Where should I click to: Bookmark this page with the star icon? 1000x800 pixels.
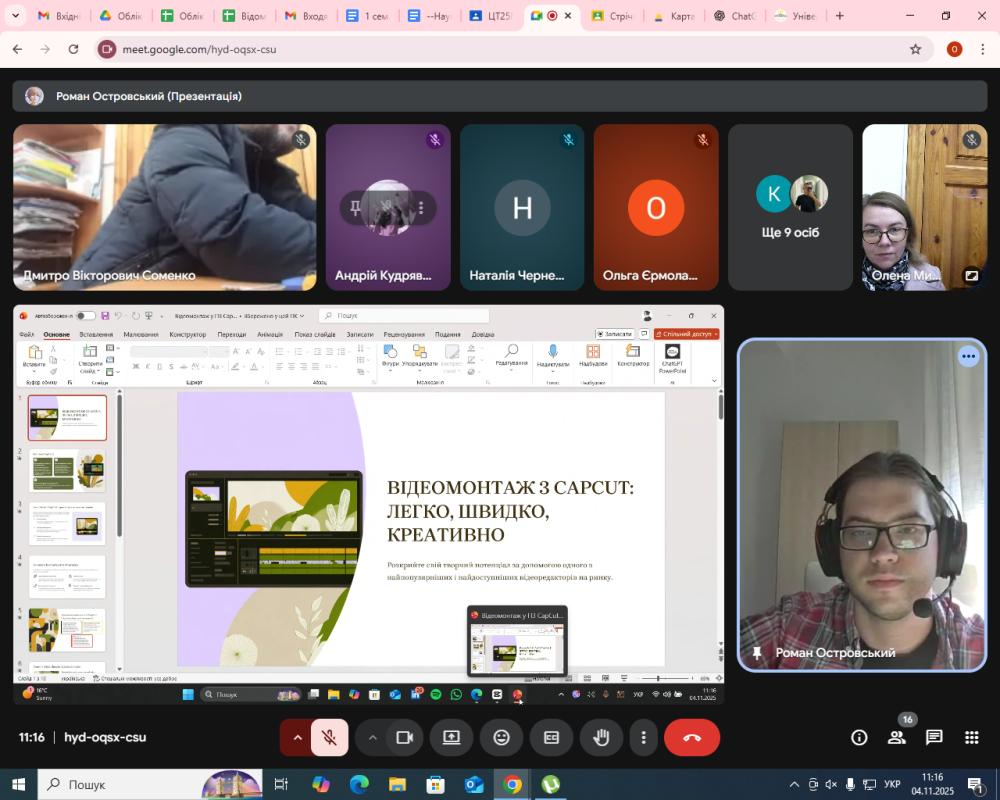coord(915,49)
